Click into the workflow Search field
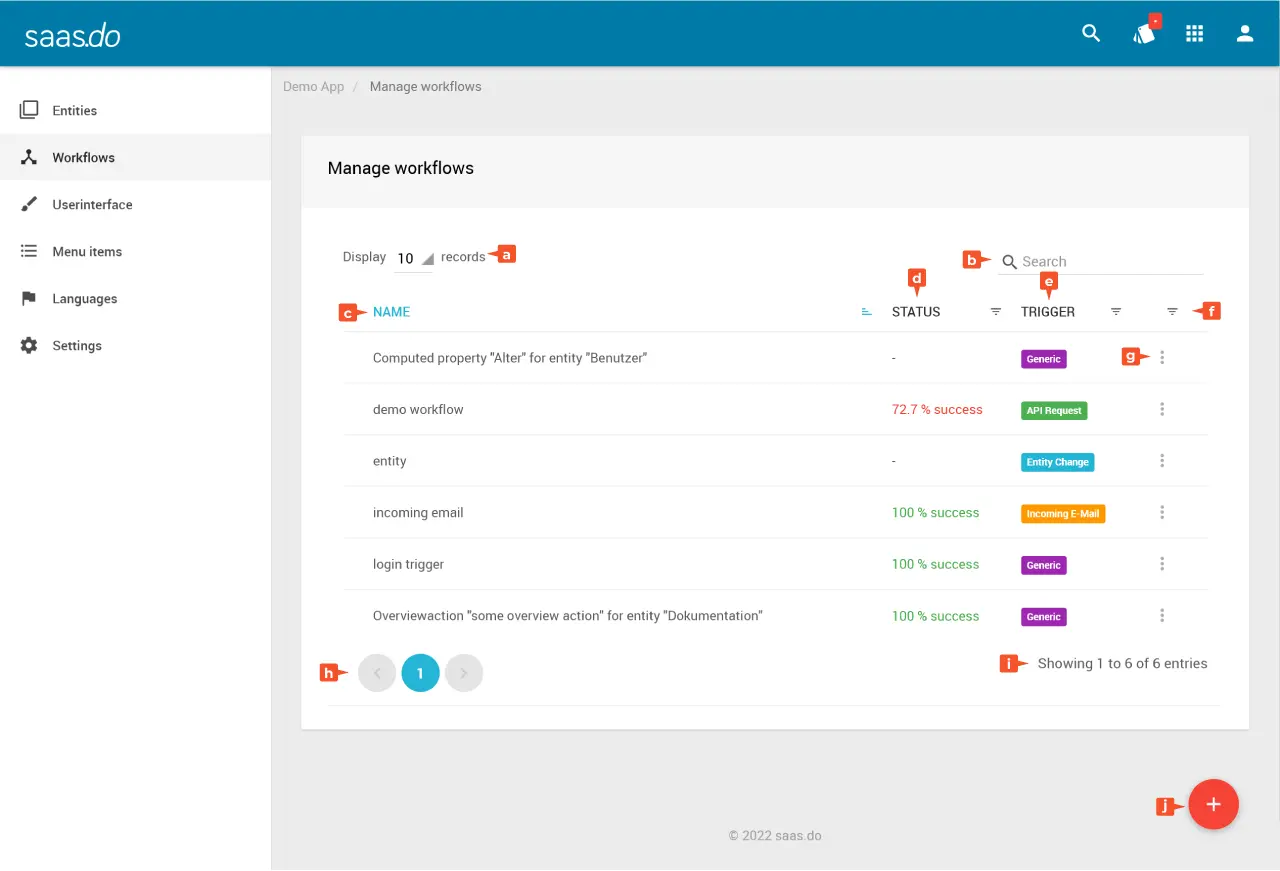 [1110, 262]
